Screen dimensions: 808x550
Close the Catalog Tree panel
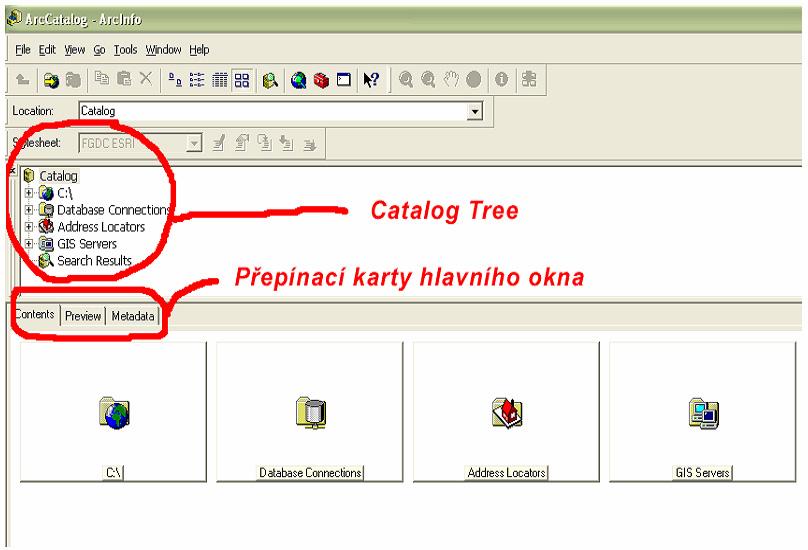[x=13, y=170]
